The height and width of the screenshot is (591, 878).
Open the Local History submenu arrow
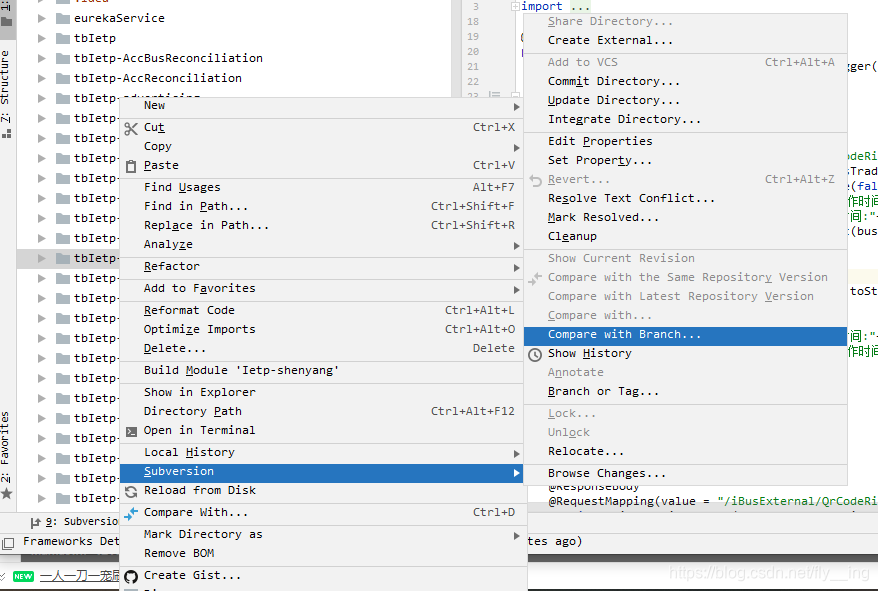coord(516,453)
